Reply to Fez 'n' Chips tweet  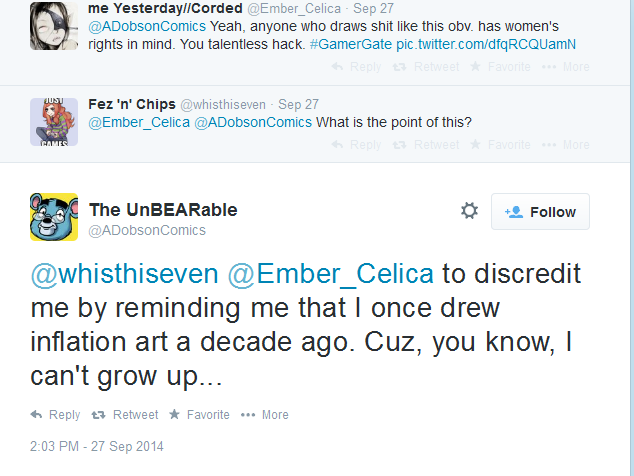click(x=356, y=145)
